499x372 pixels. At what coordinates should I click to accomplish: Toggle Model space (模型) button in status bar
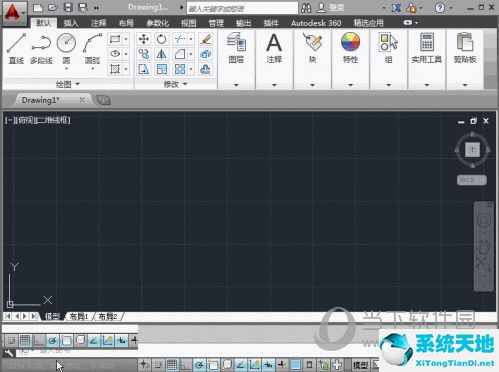360,365
